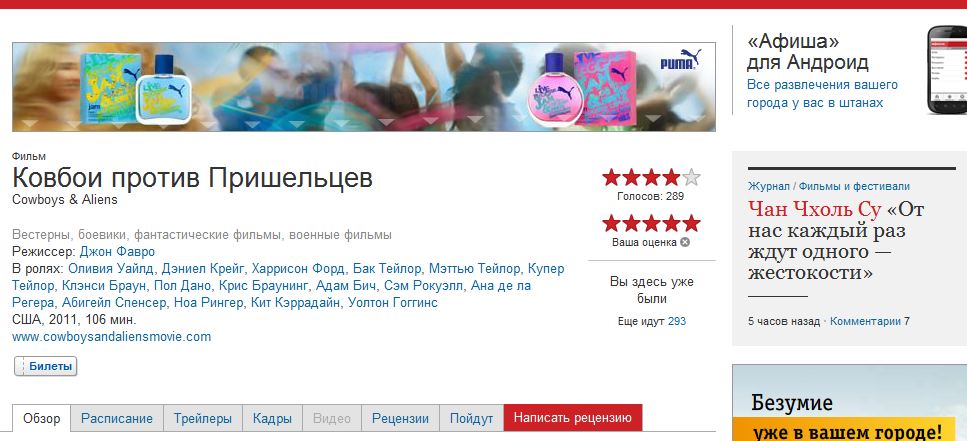Image resolution: width=967 pixels, height=441 pixels.
Task: Open the 293 count link next to Еще идут
Action: click(x=677, y=321)
